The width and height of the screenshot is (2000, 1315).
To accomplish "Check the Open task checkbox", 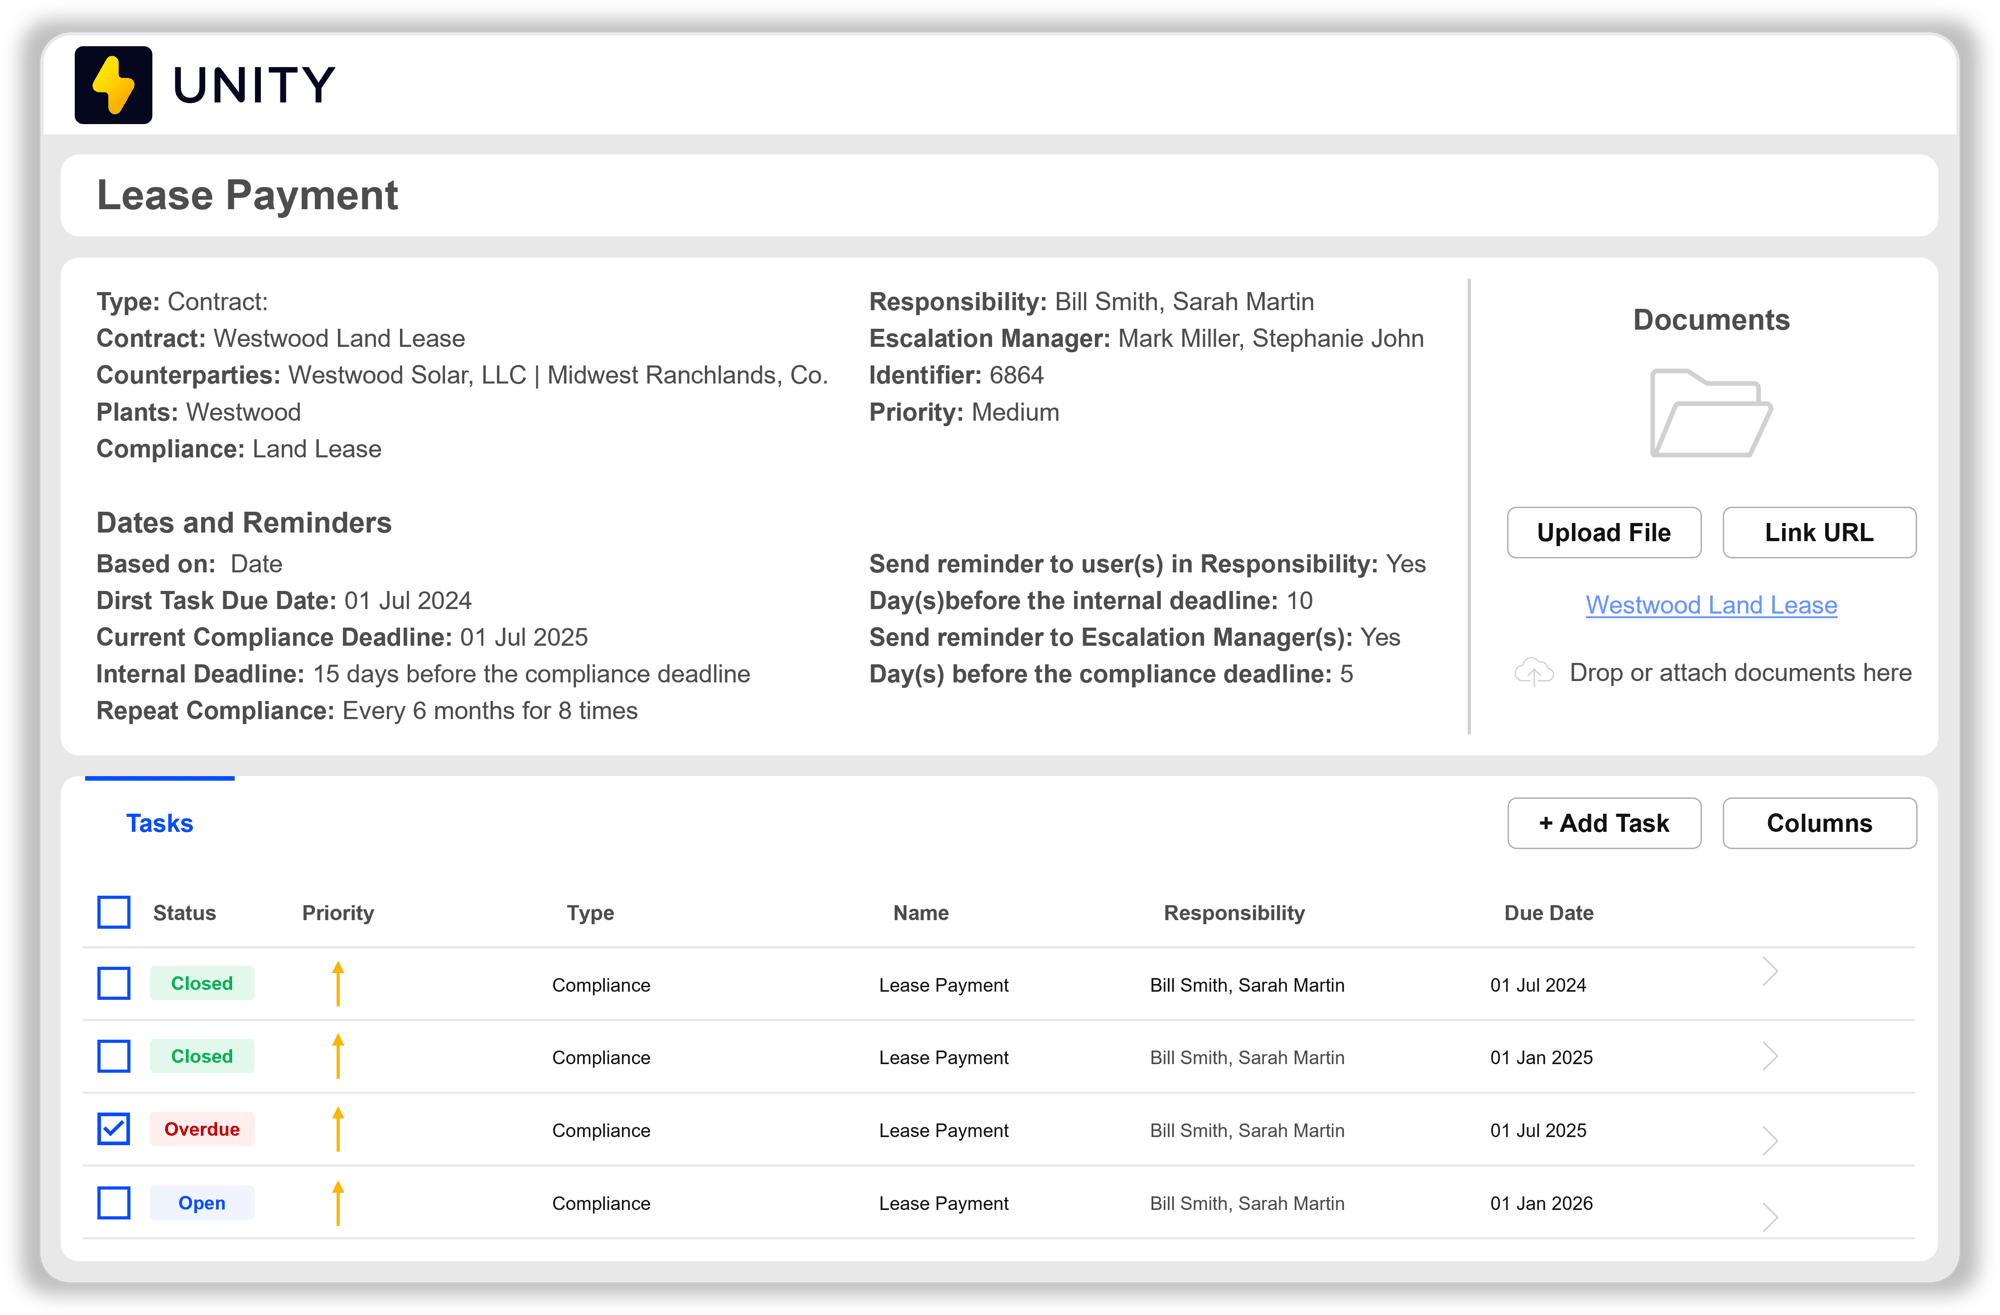I will pos(114,1203).
